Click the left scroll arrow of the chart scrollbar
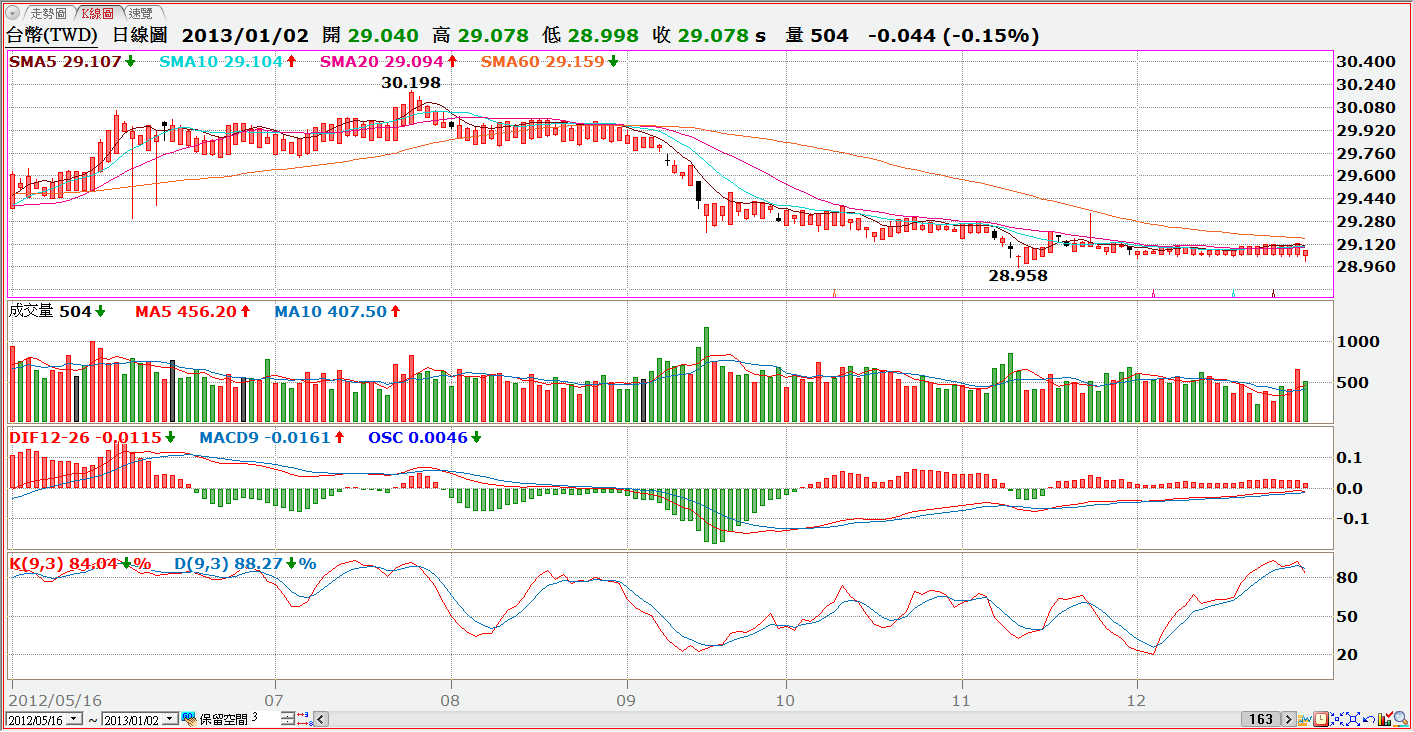Viewport: 1413px width, 732px height. pyautogui.click(x=321, y=719)
